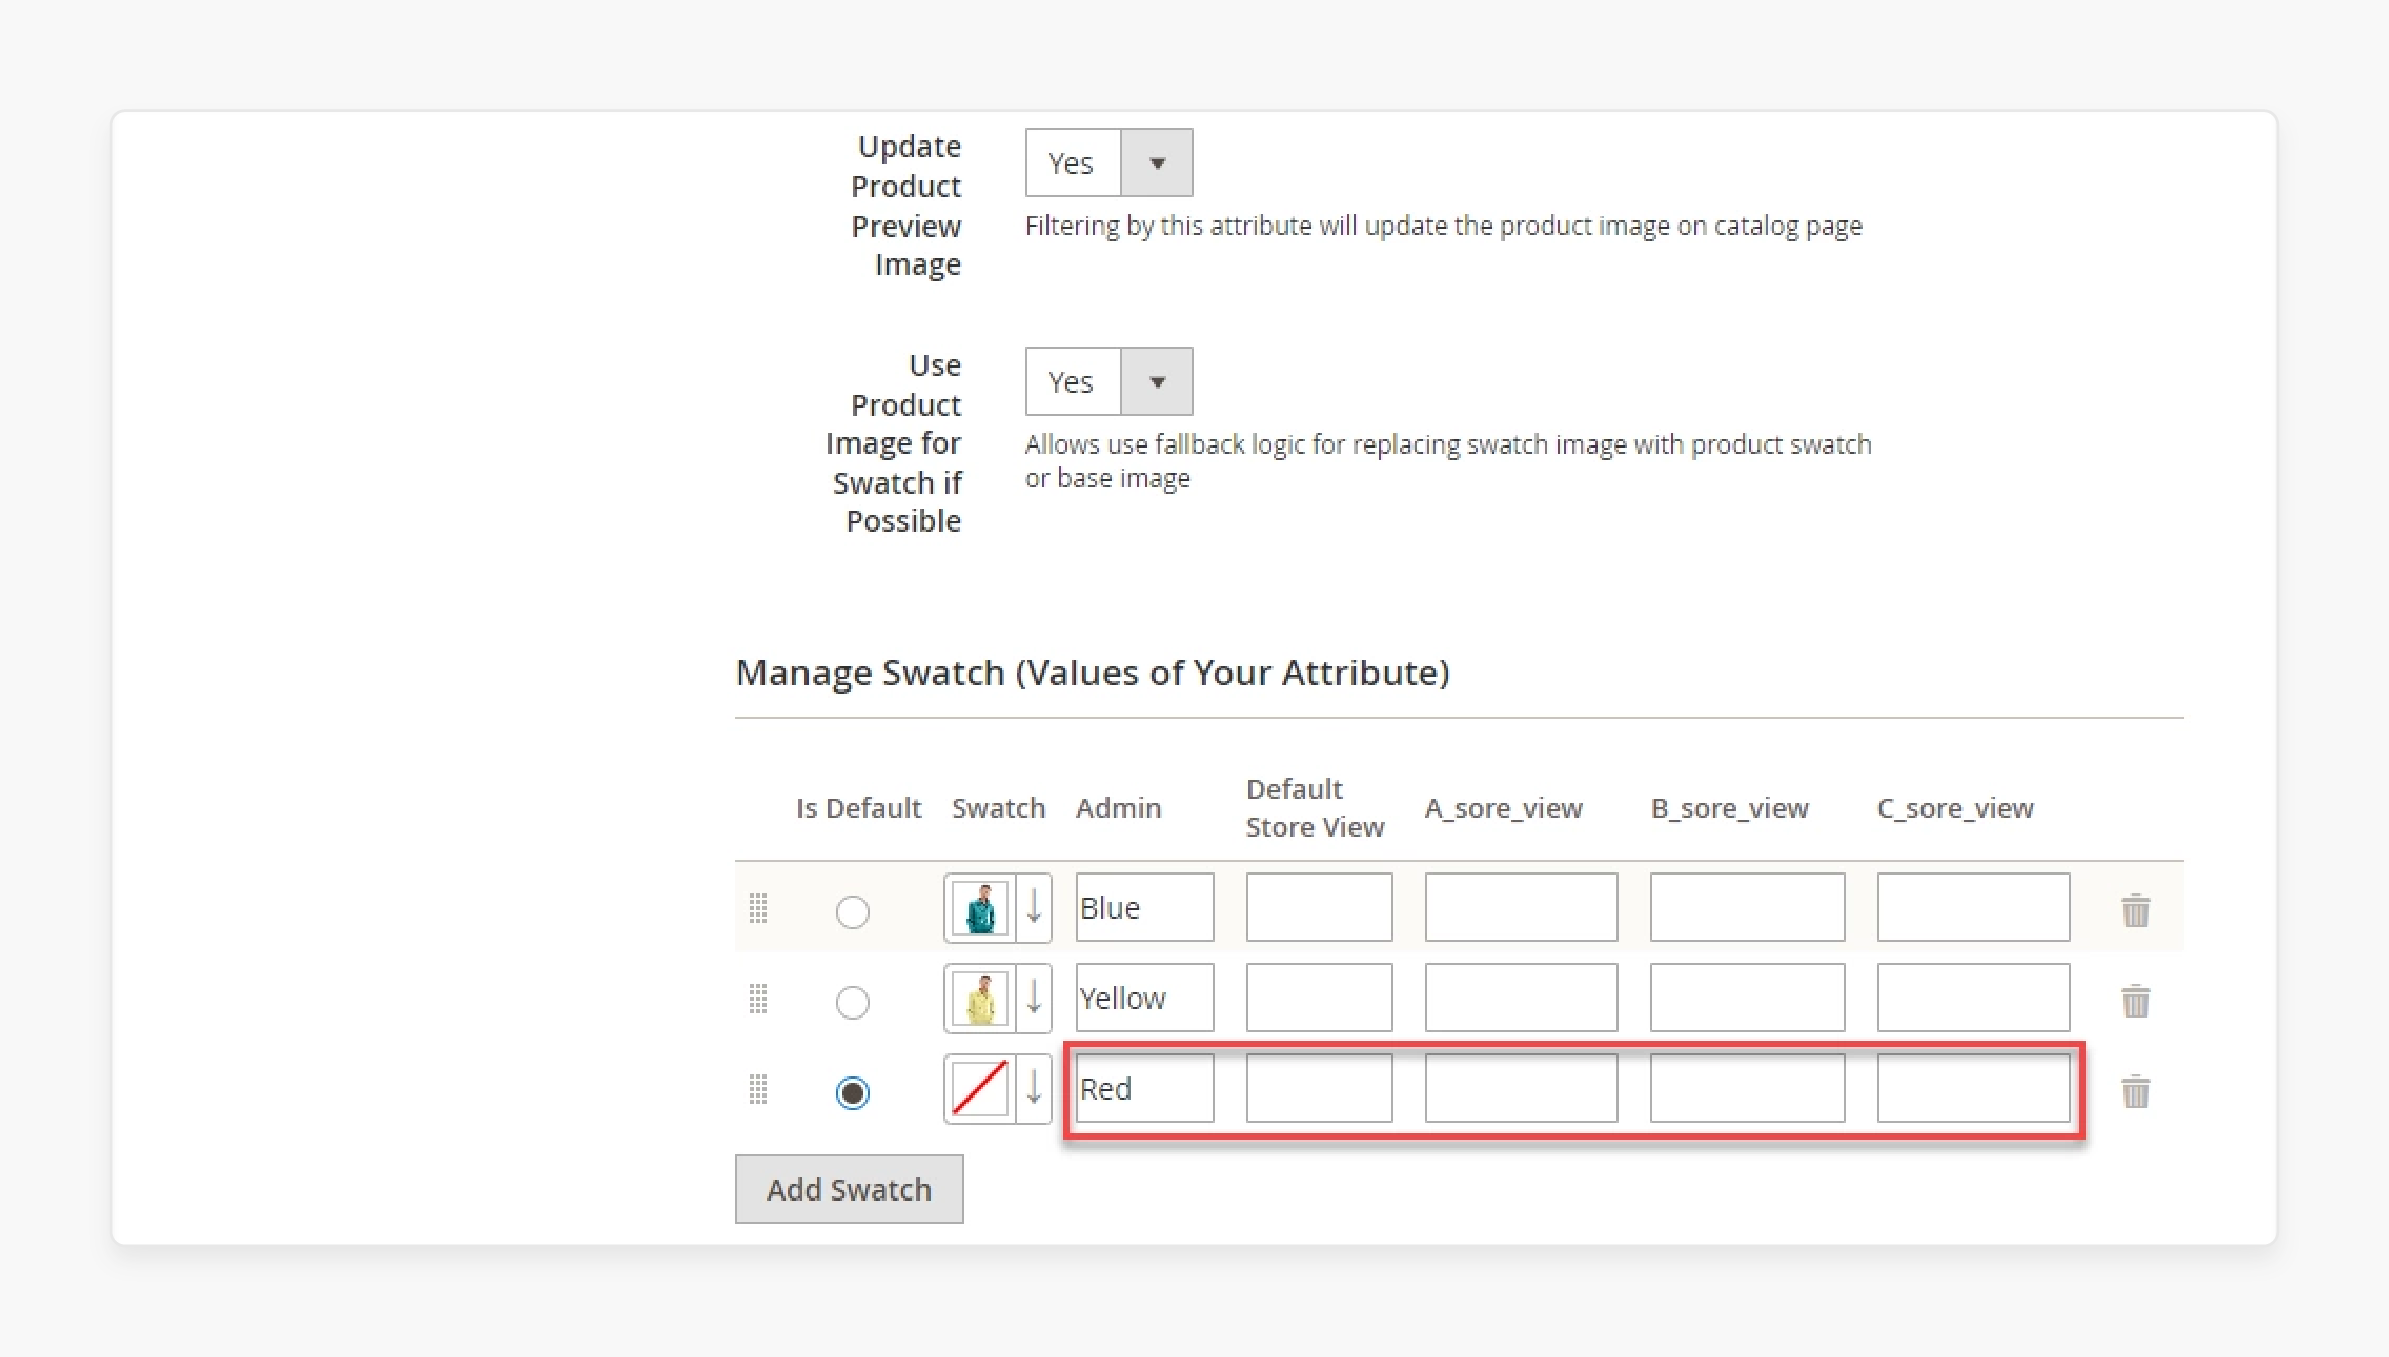Screen dimensions: 2389x1357
Task: Expand swatch options arrow for Yellow
Action: (x=1034, y=997)
